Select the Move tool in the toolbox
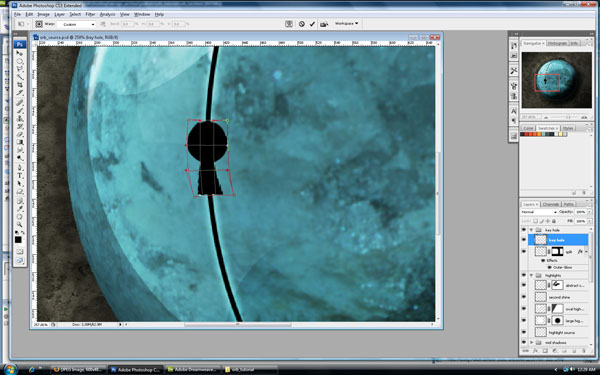The image size is (600, 375). tap(20, 53)
